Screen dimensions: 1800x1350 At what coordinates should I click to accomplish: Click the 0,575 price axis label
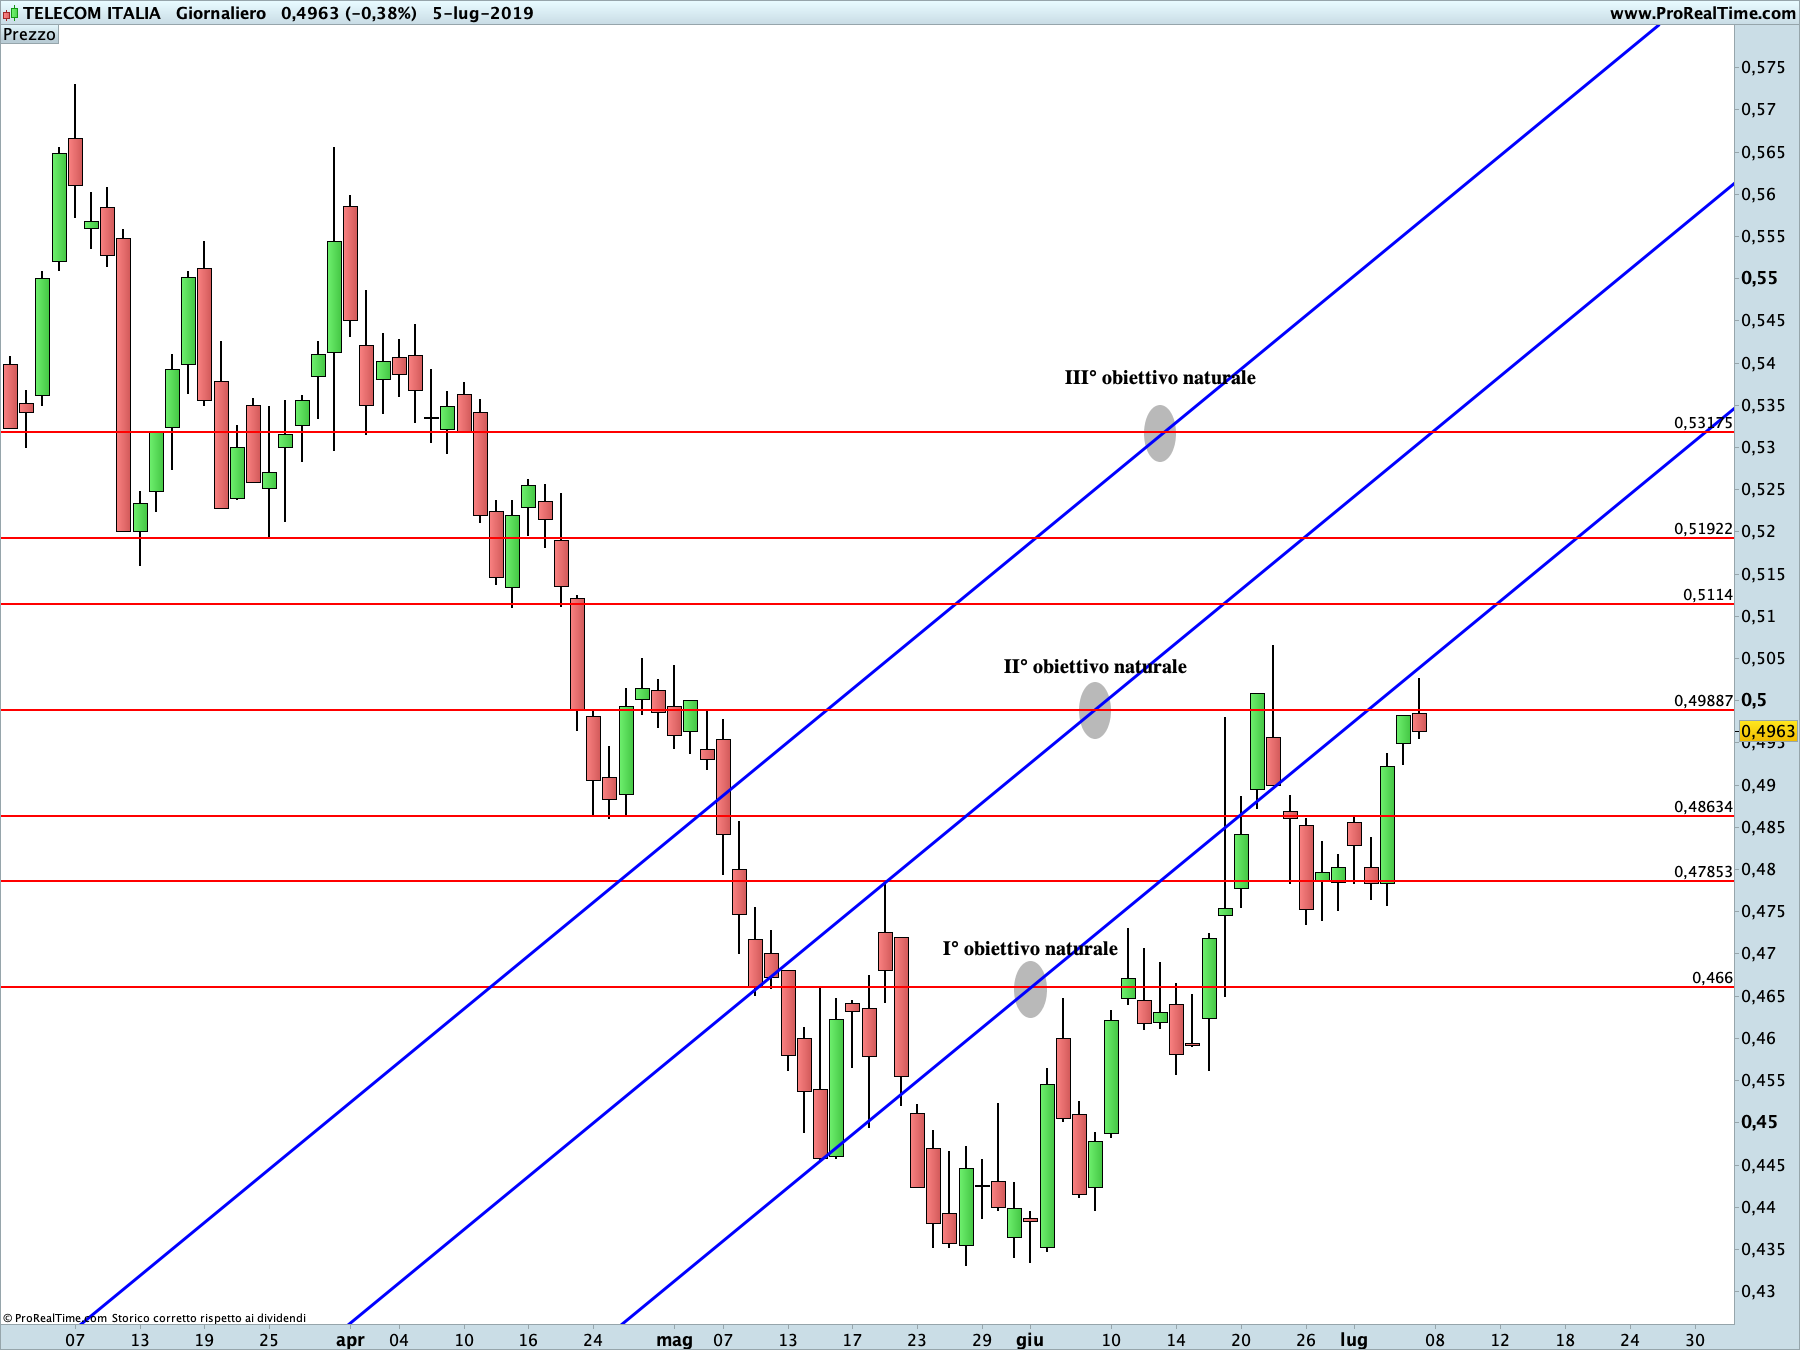(x=1763, y=68)
